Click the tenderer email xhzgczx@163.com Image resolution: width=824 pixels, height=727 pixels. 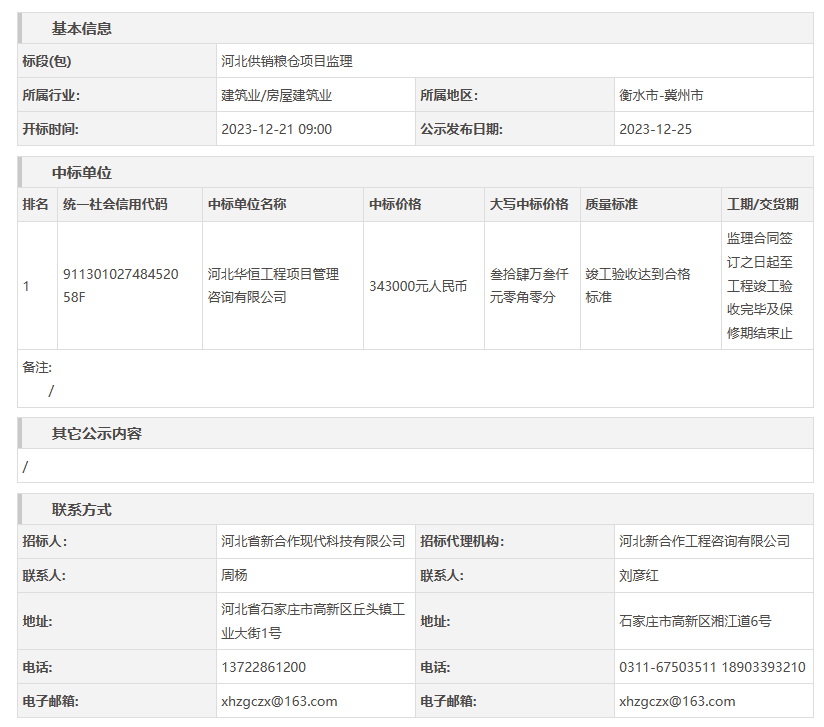point(279,701)
